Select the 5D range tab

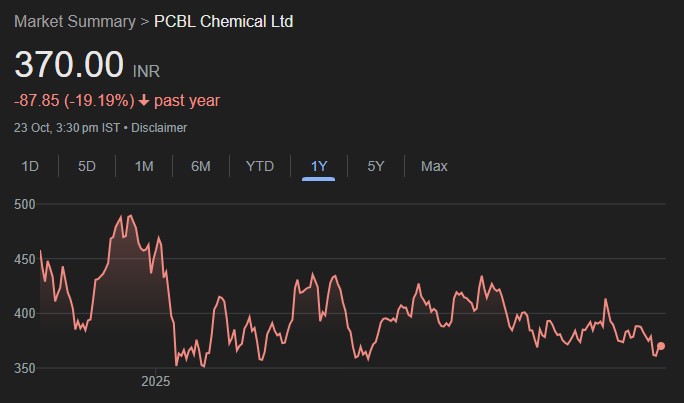(x=87, y=166)
